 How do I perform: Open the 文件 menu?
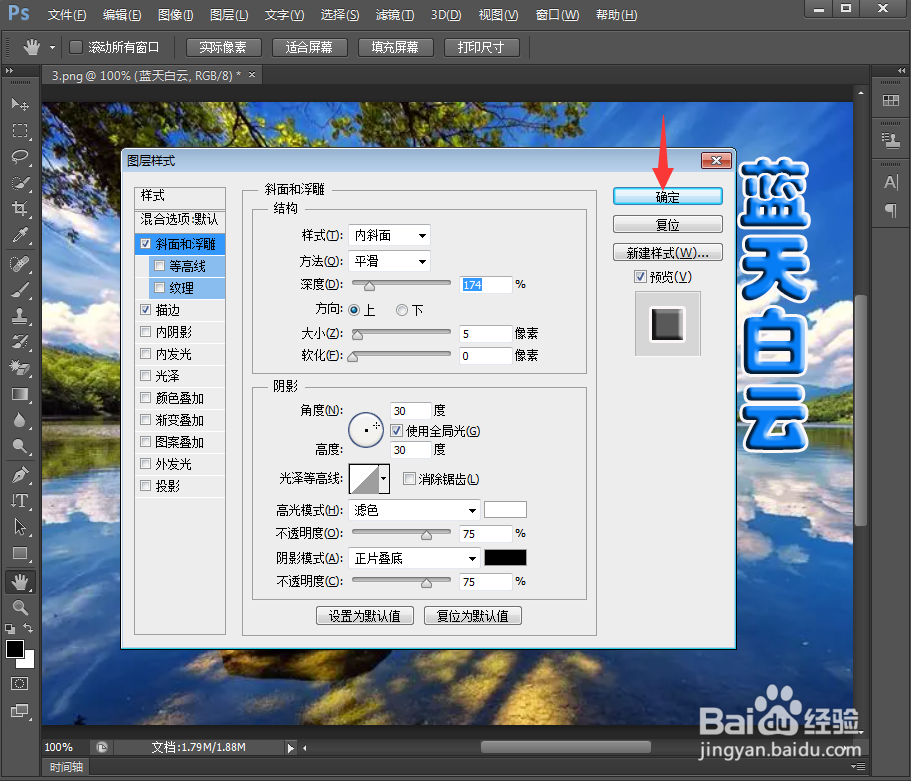pyautogui.click(x=67, y=15)
